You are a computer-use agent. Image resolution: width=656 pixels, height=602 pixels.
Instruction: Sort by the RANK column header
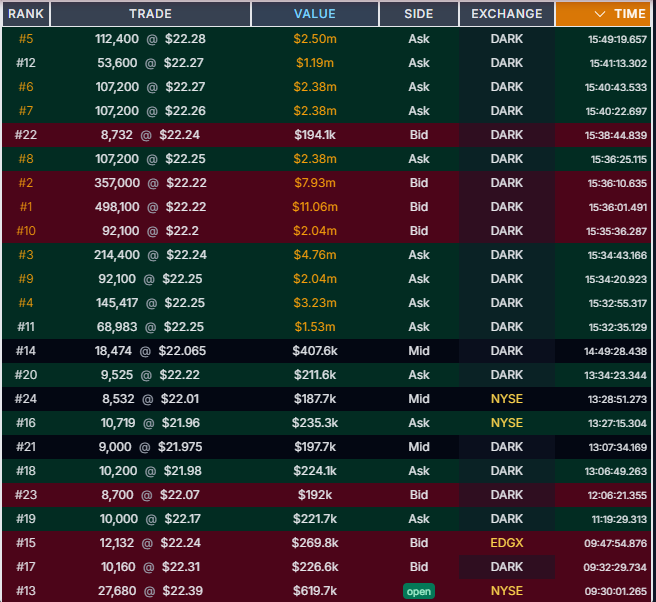click(x=26, y=14)
